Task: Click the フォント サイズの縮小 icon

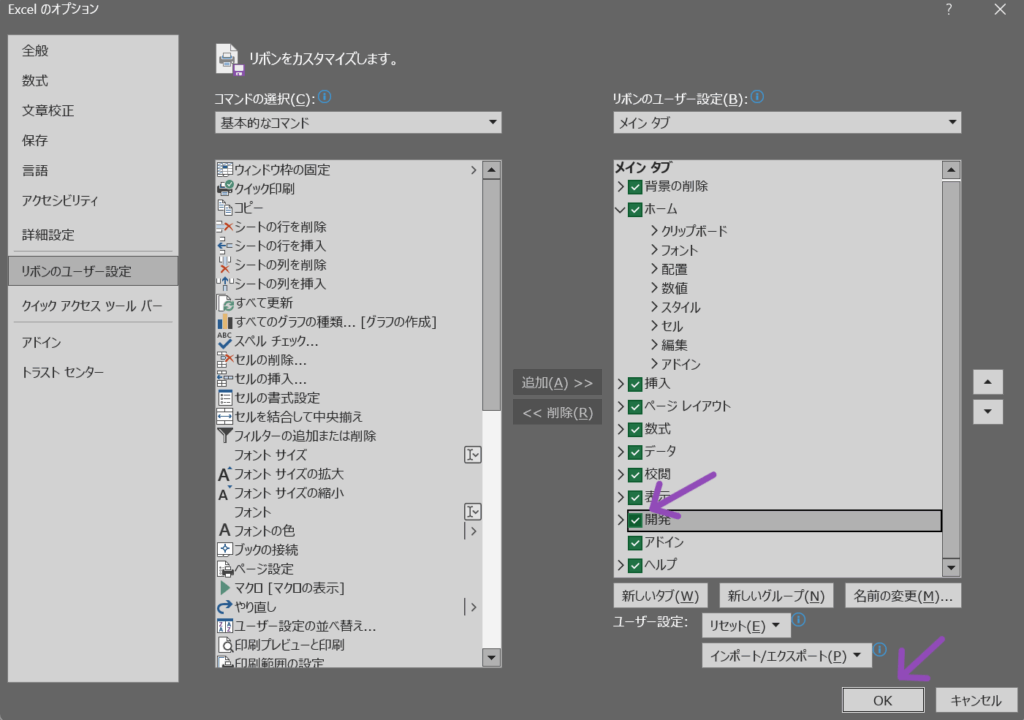Action: coord(224,493)
